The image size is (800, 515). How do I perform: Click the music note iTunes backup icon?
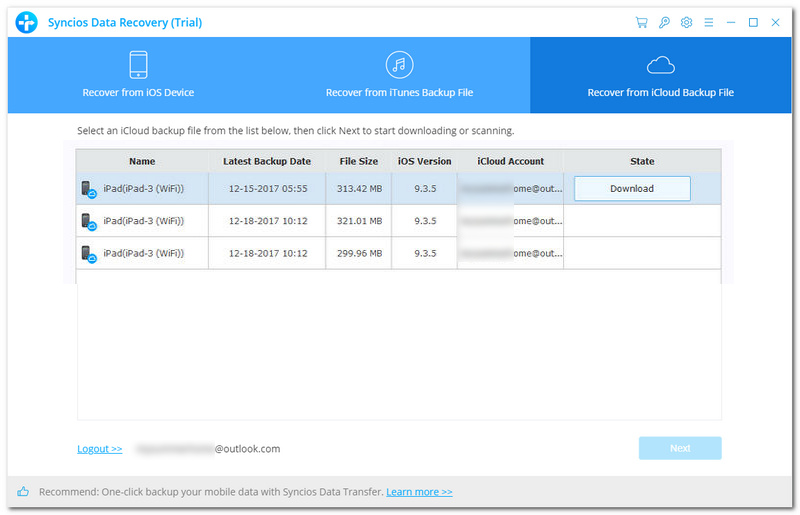point(399,65)
